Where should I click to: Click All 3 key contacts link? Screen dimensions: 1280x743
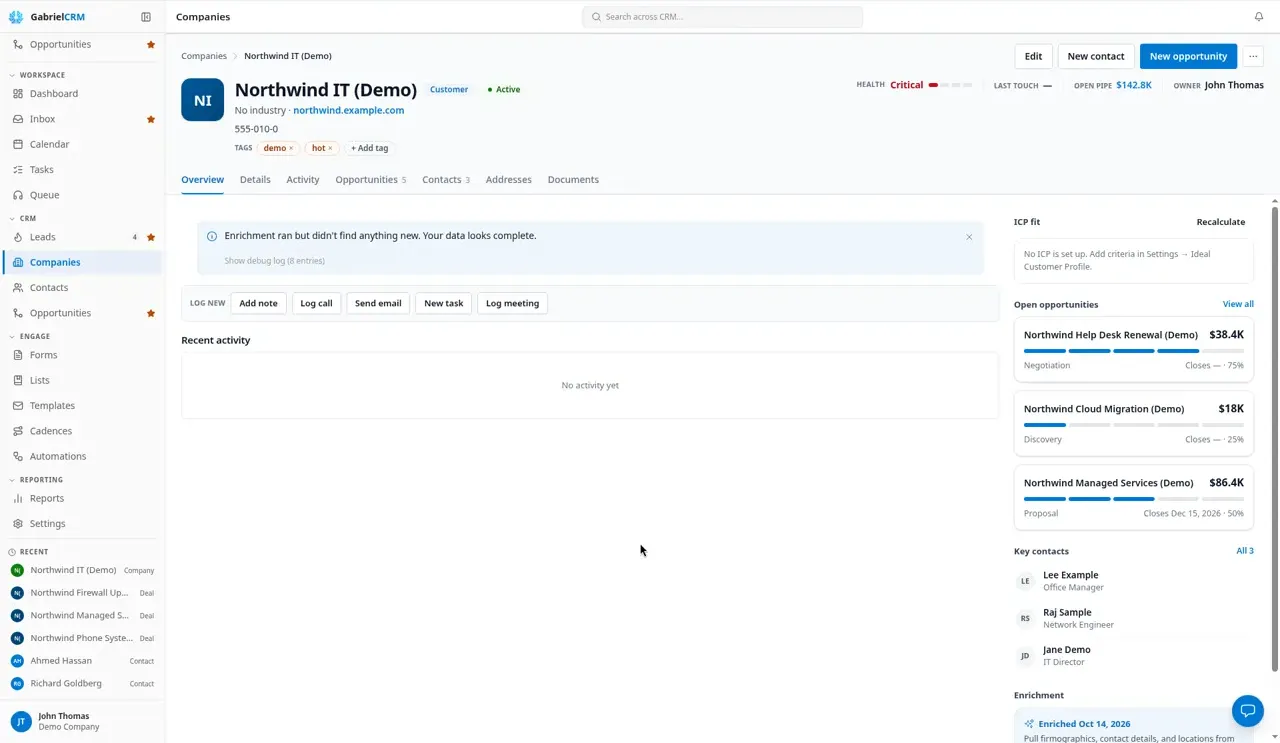pyautogui.click(x=1245, y=551)
